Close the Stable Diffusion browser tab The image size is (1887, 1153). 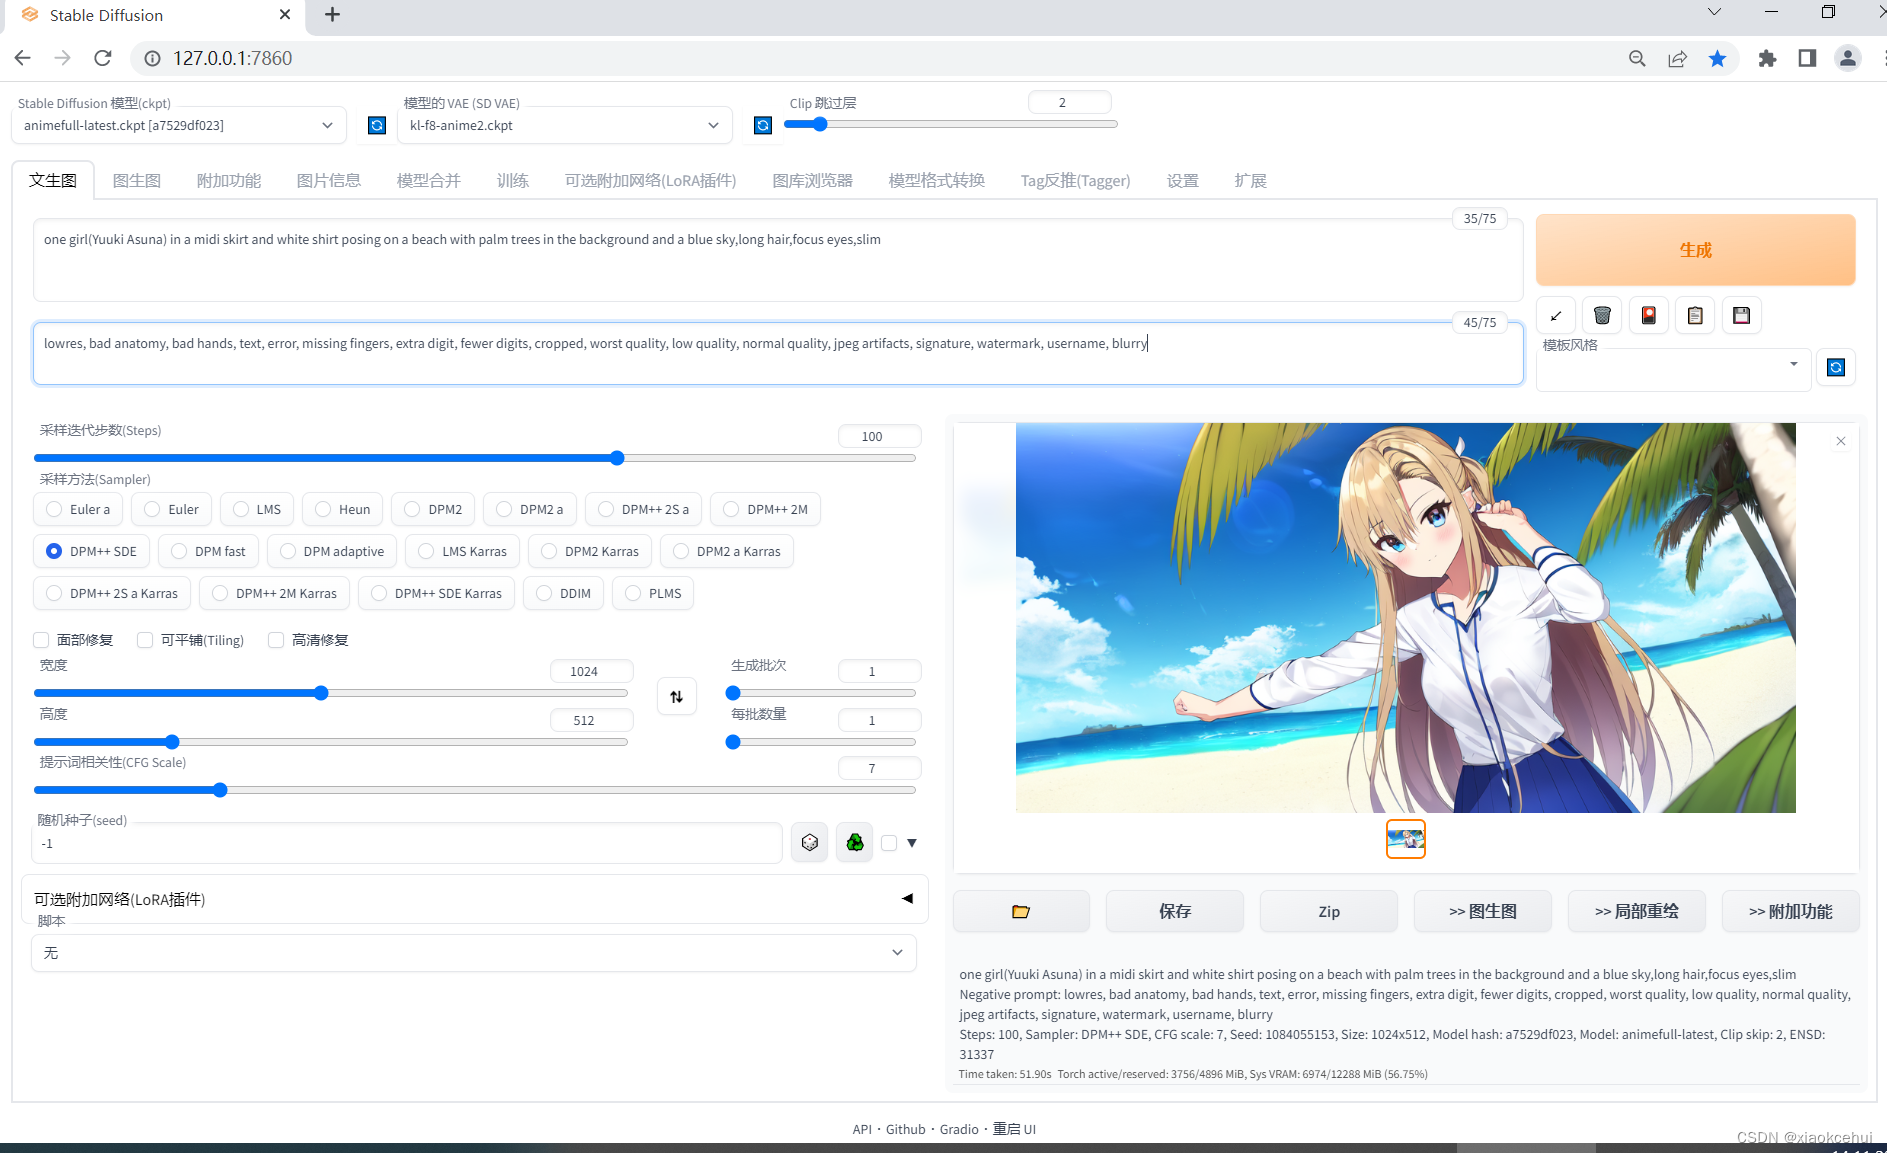285,15
